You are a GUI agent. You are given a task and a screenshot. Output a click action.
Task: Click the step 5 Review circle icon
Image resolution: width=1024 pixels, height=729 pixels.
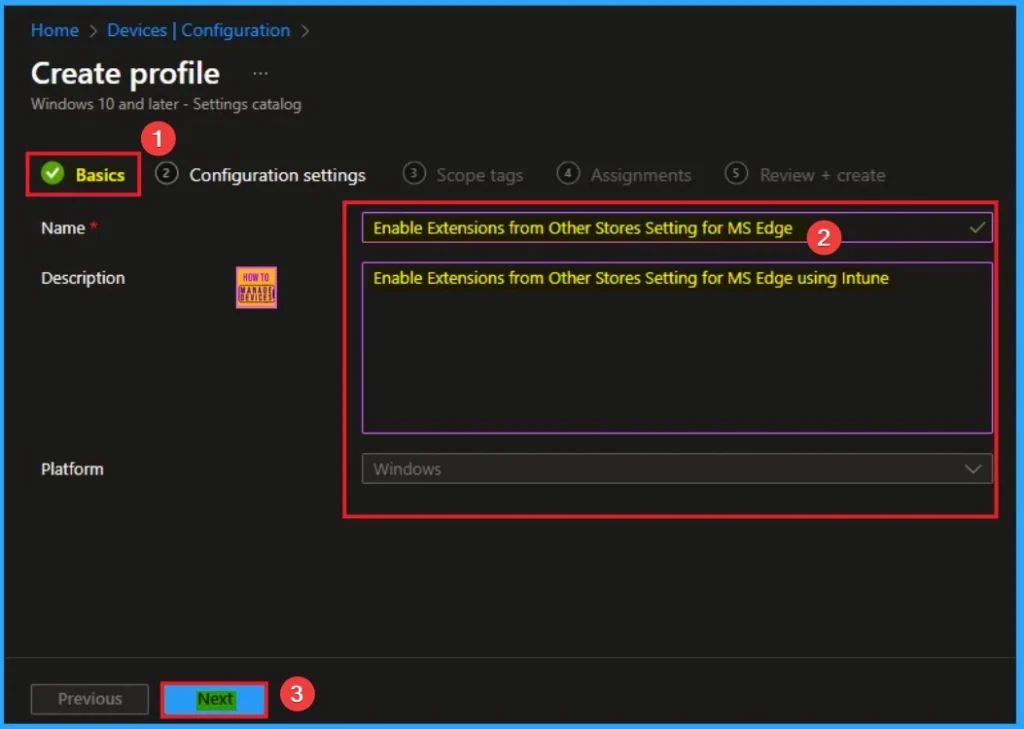736,174
